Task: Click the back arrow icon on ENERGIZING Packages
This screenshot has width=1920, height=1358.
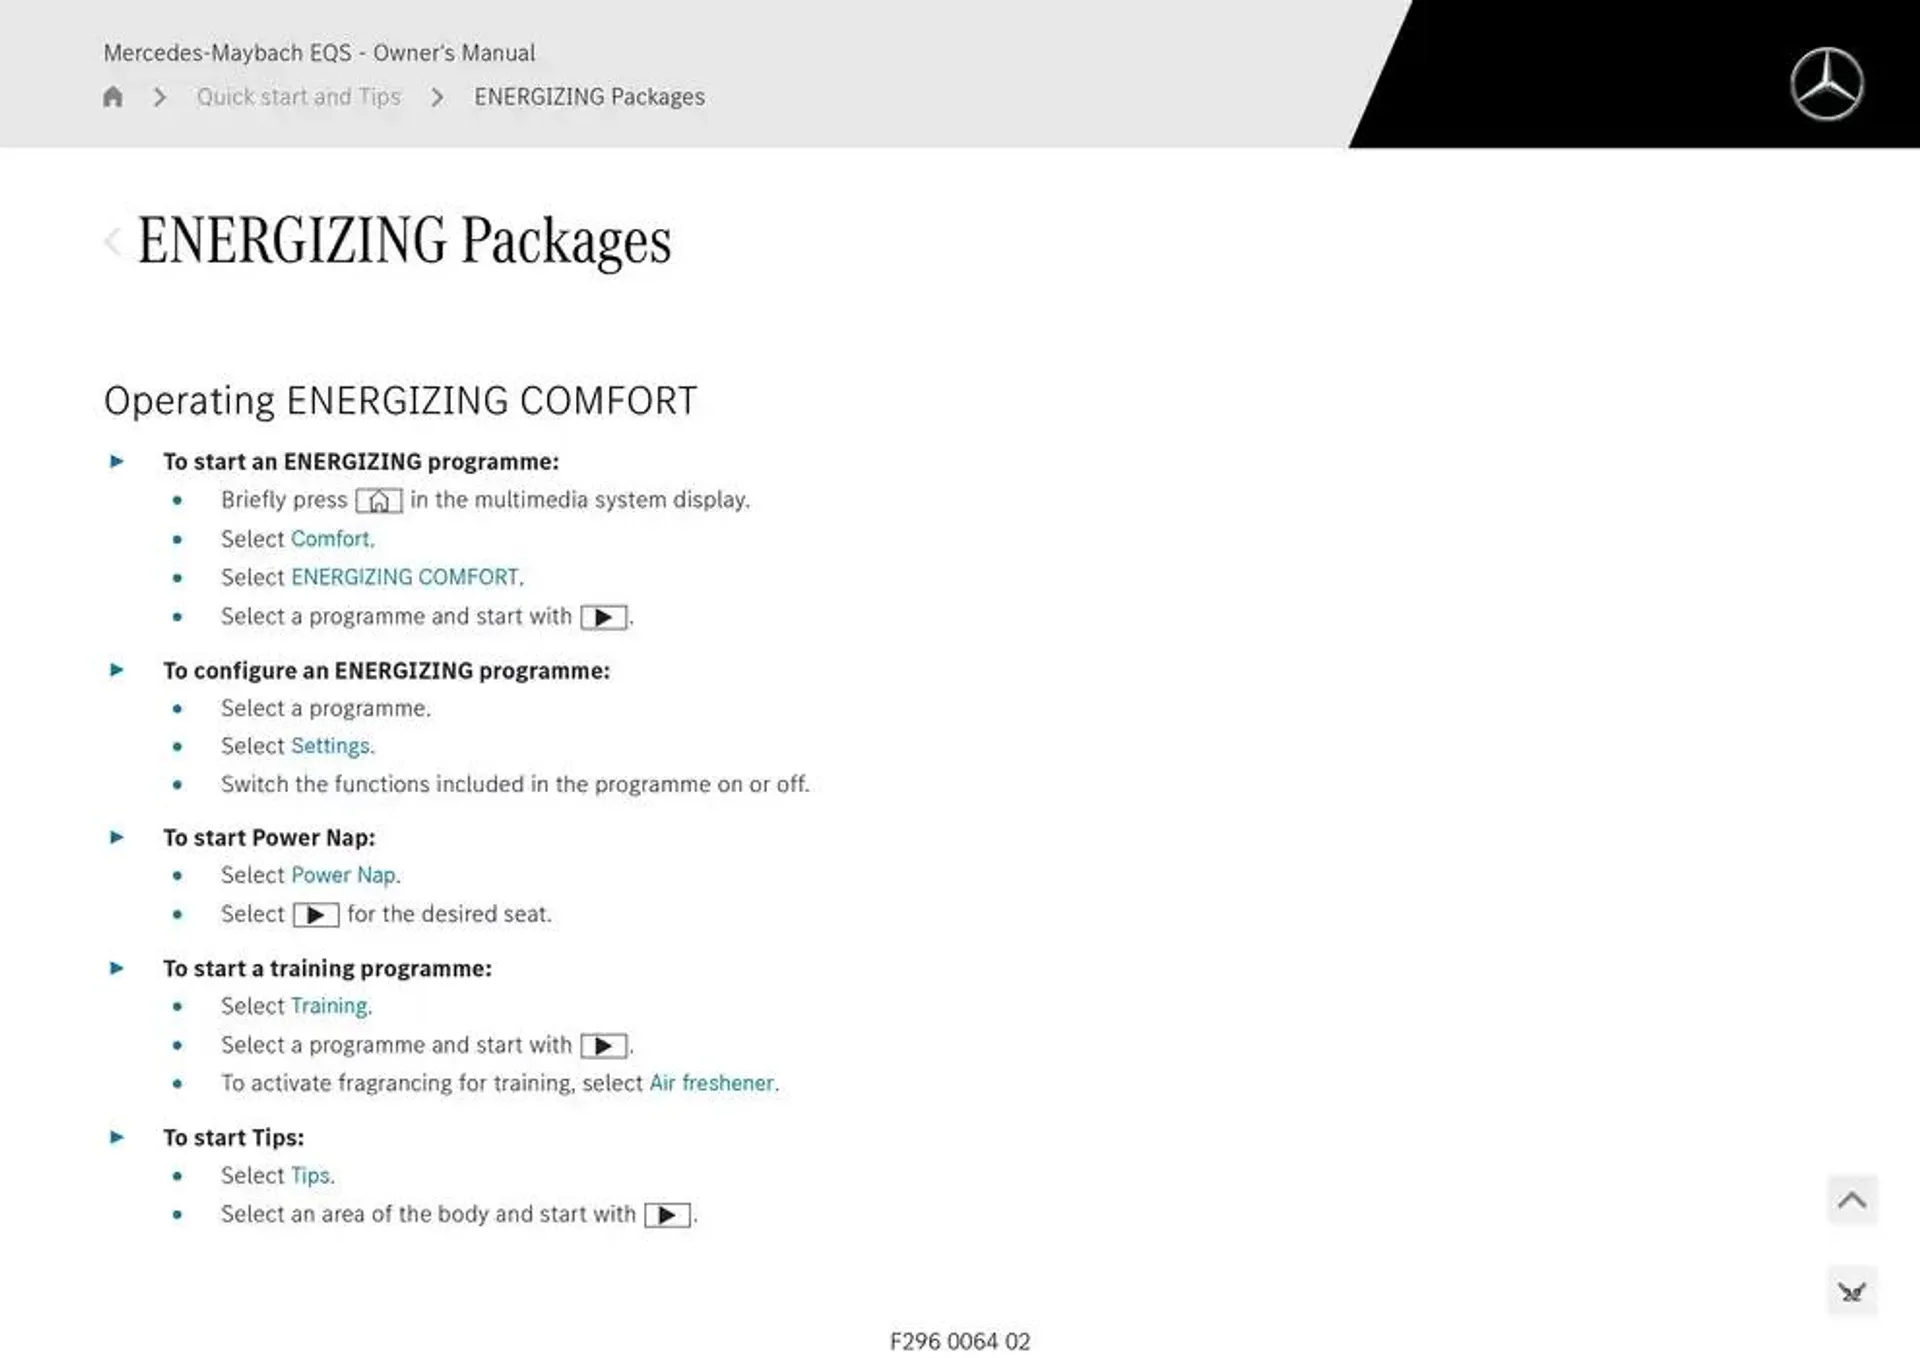Action: tap(112, 240)
